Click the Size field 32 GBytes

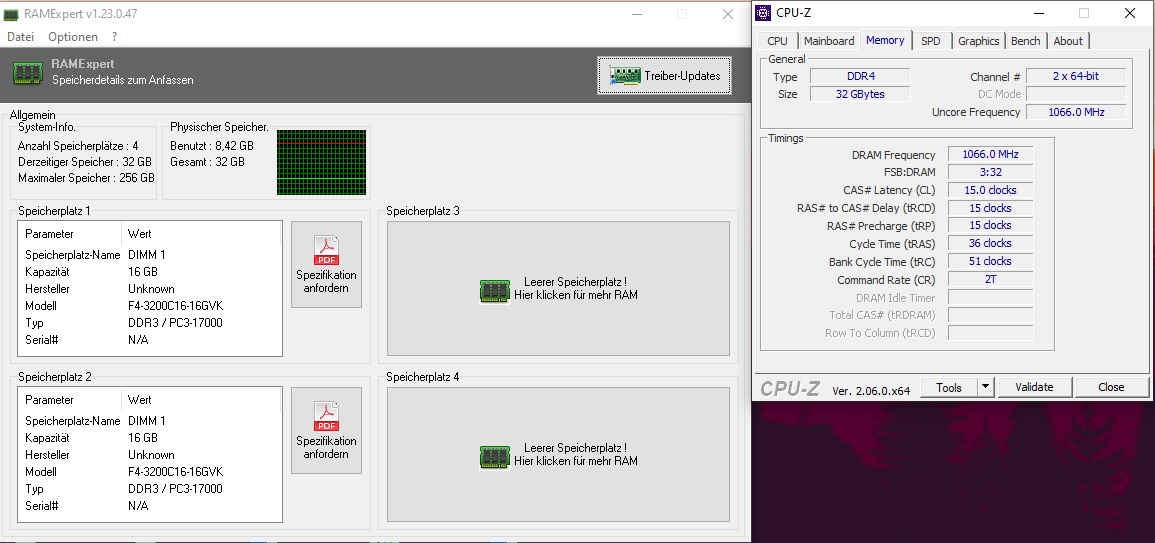coord(860,94)
